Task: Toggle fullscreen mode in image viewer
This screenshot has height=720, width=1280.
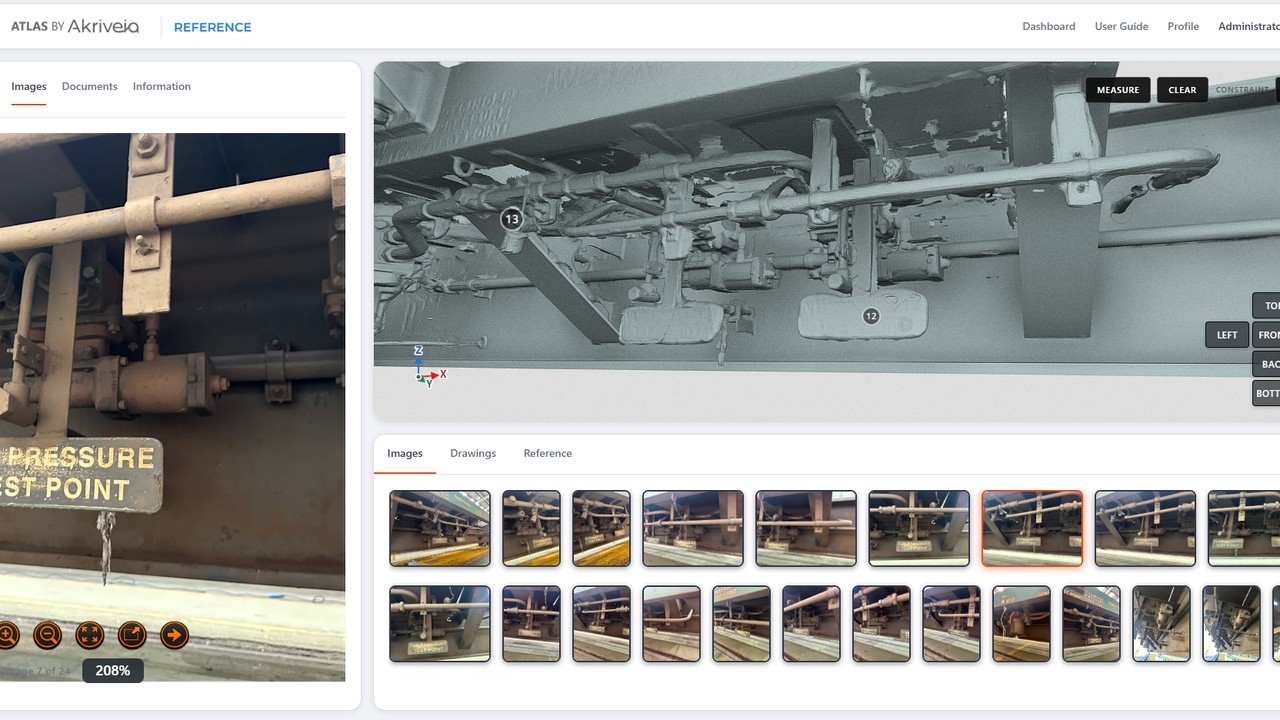Action: coord(90,634)
